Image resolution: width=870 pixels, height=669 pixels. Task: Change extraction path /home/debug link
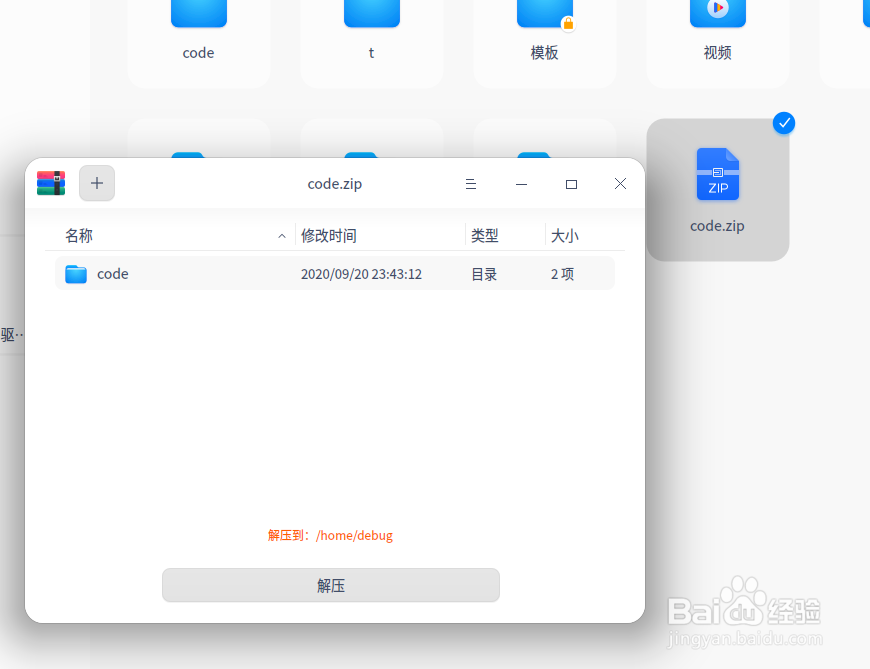[355, 535]
